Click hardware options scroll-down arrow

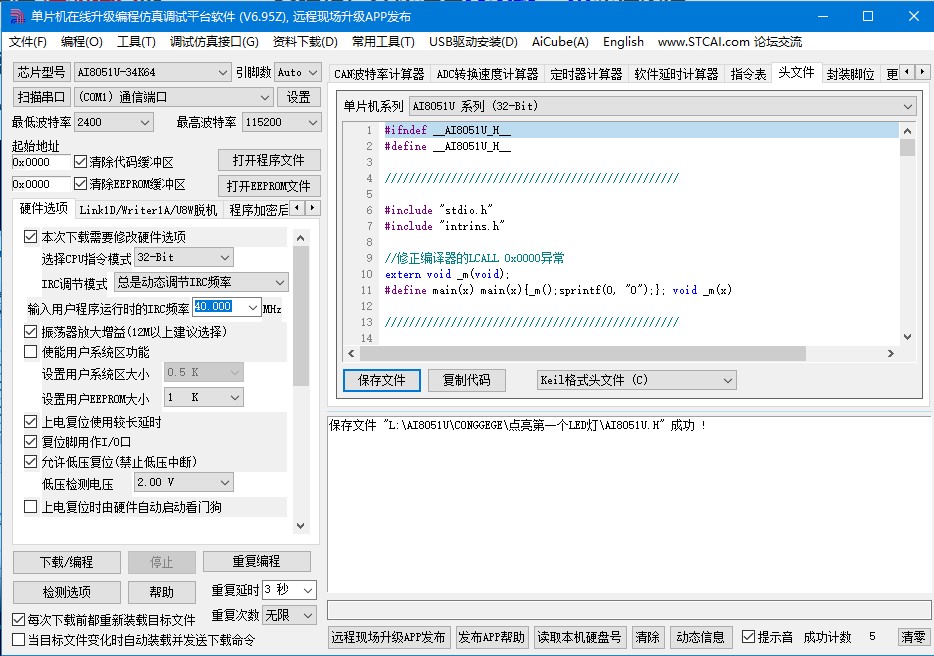coord(301,526)
